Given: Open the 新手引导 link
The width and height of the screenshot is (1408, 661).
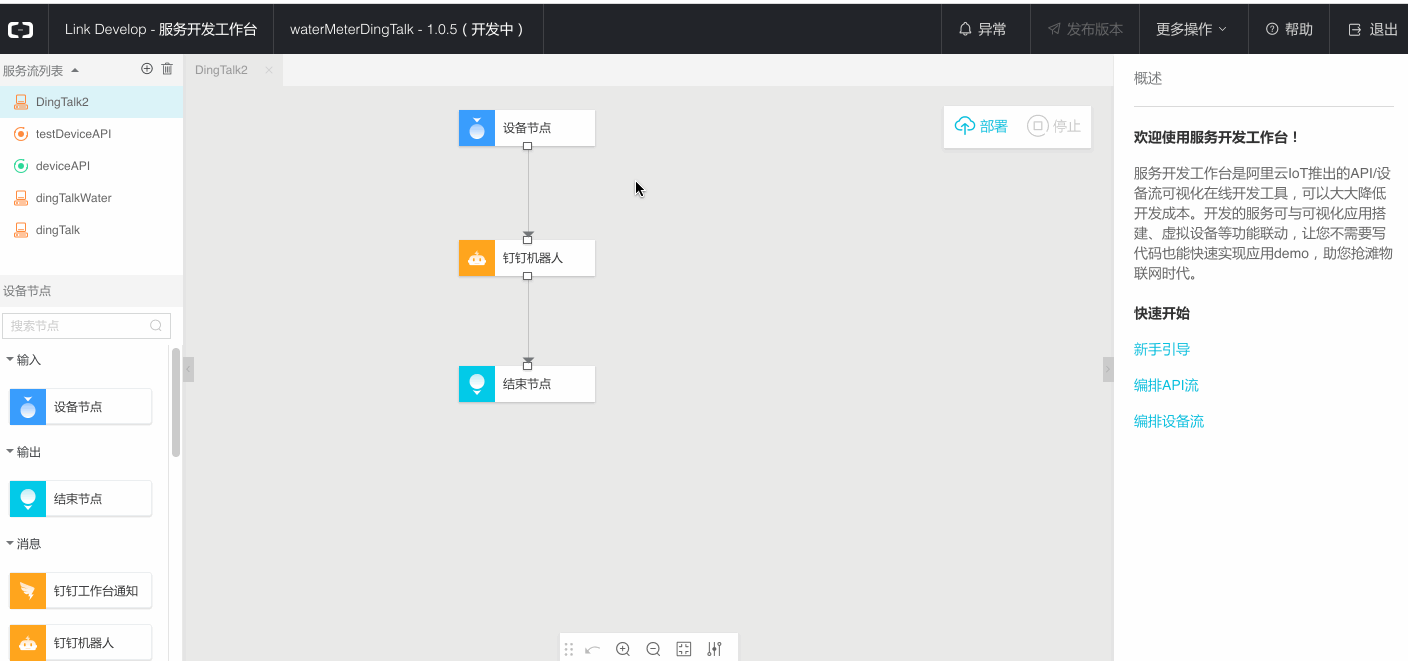Looking at the screenshot, I should tap(1162, 350).
